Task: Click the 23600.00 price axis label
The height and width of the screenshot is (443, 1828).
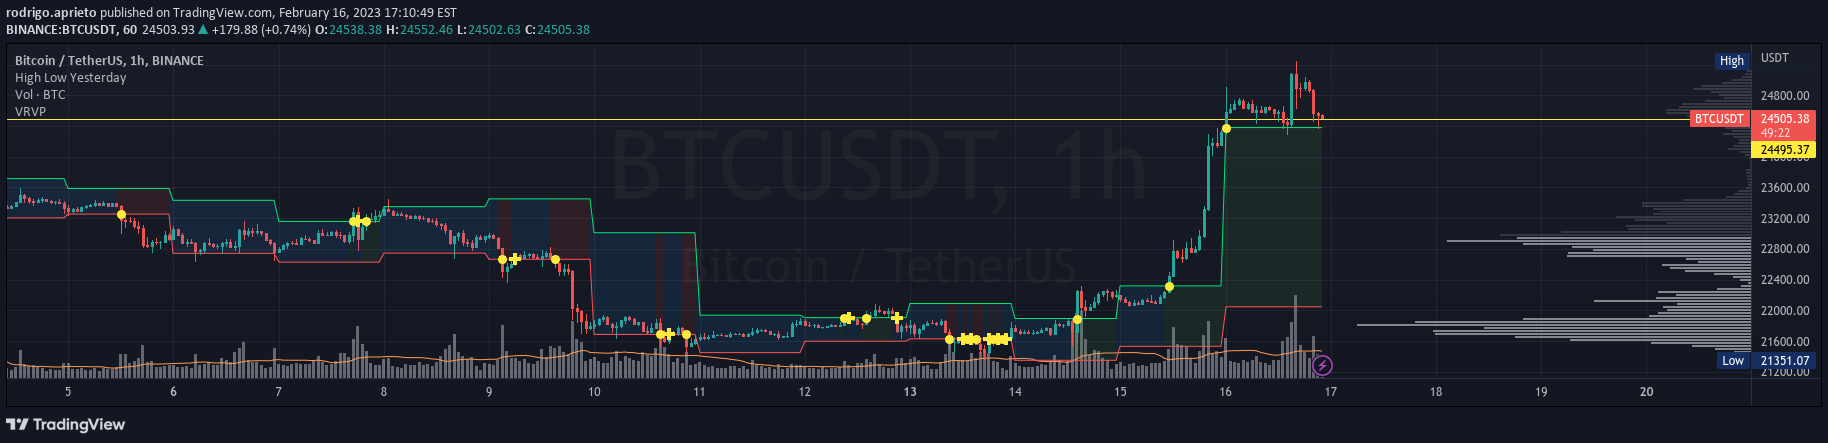Action: tap(1785, 188)
